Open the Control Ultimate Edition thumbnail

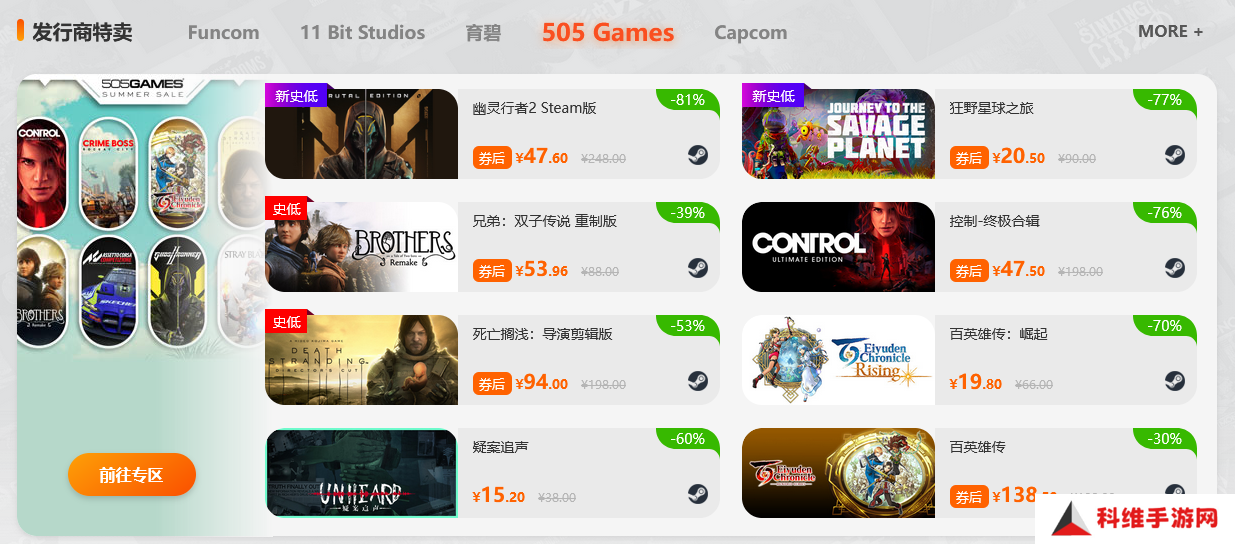pyautogui.click(x=838, y=247)
